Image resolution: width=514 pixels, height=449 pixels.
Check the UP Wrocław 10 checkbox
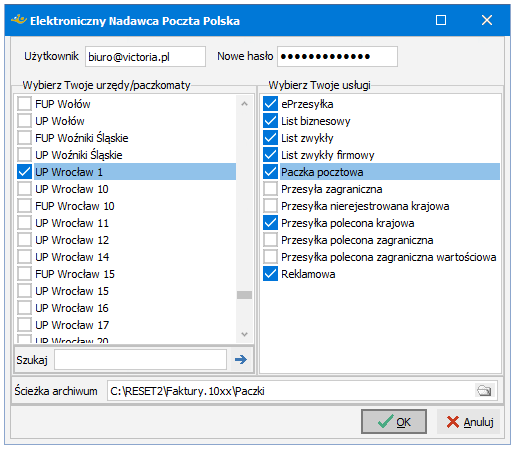pyautogui.click(x=24, y=189)
